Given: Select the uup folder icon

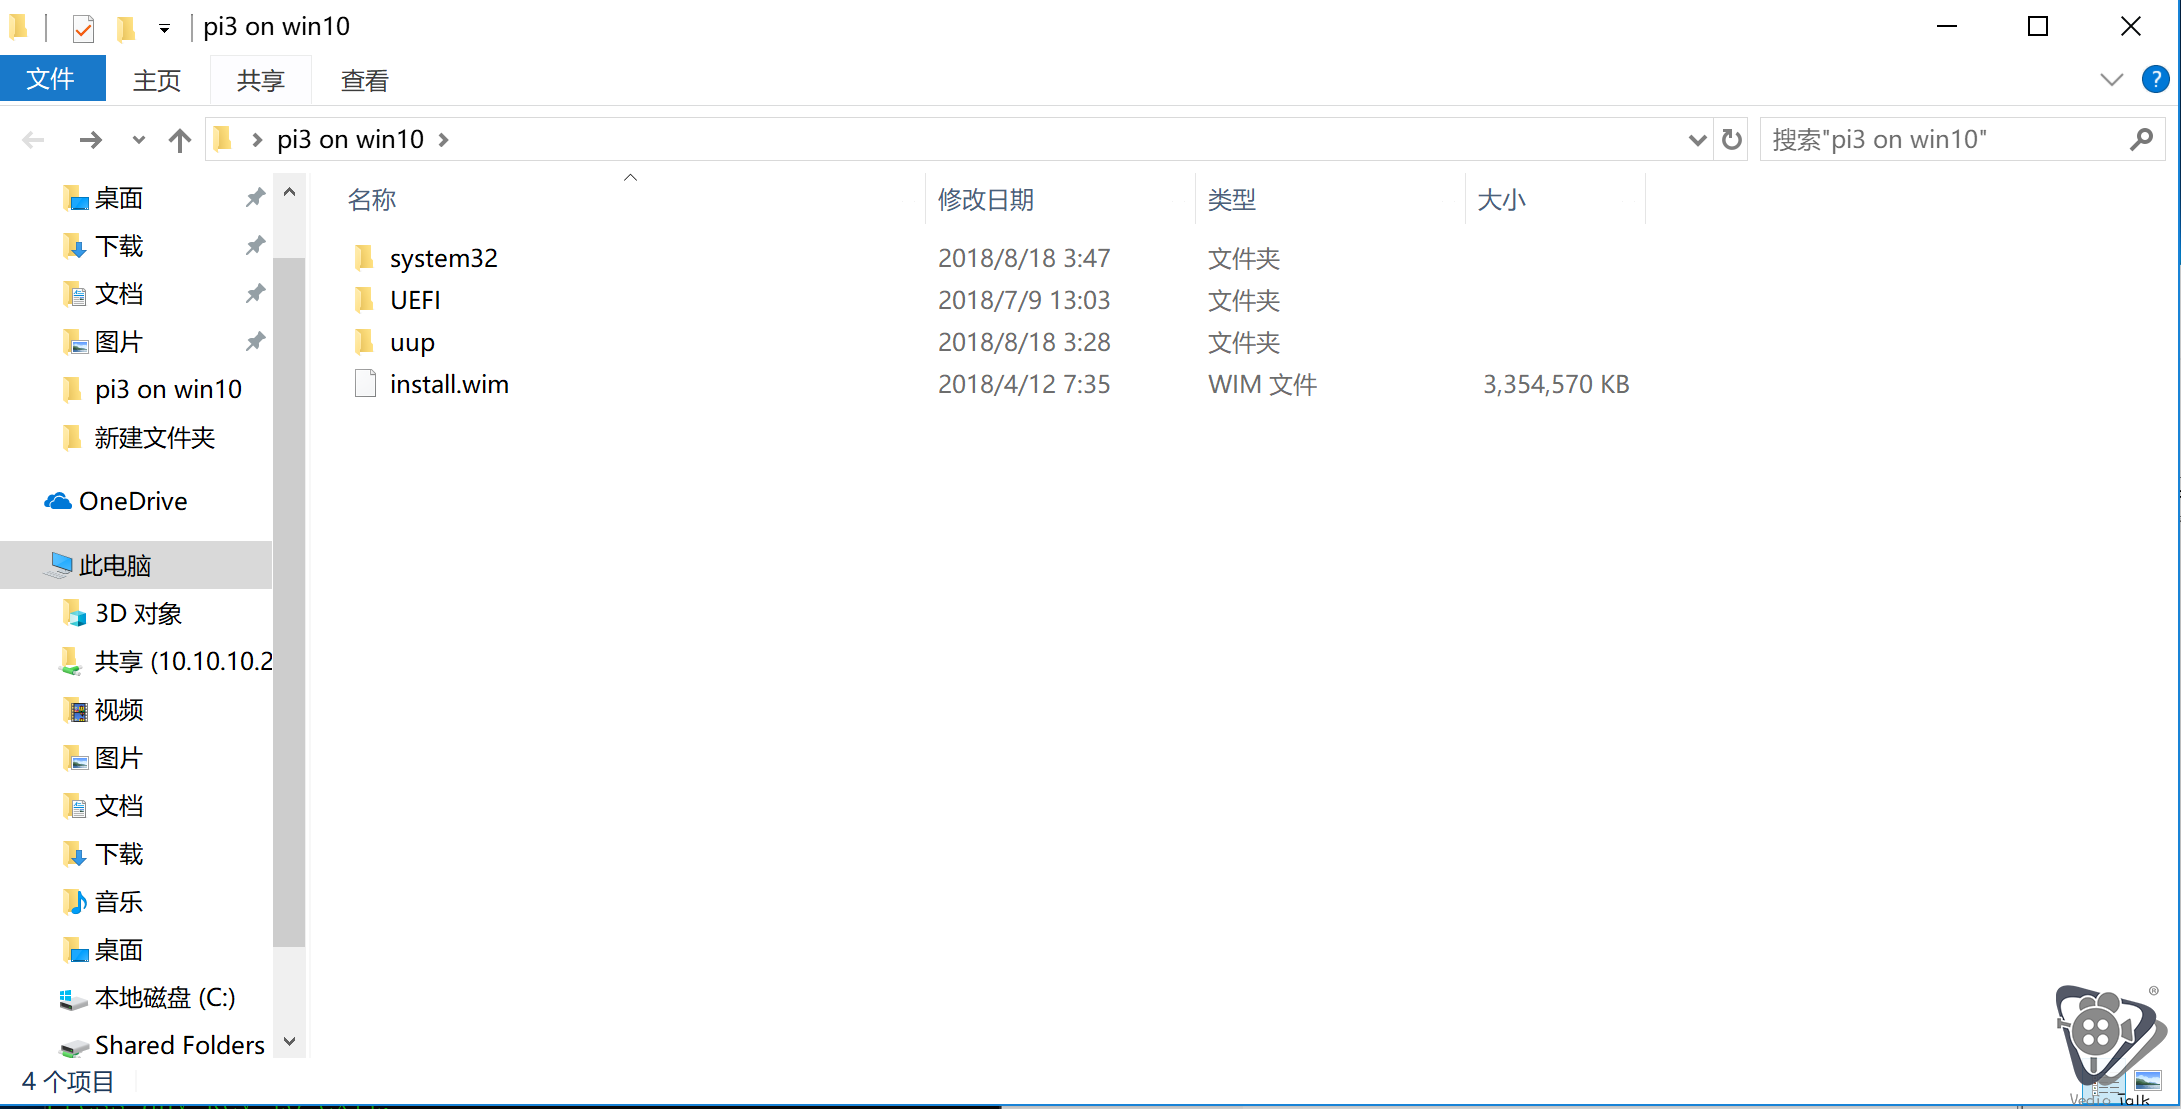Looking at the screenshot, I should pyautogui.click(x=364, y=342).
